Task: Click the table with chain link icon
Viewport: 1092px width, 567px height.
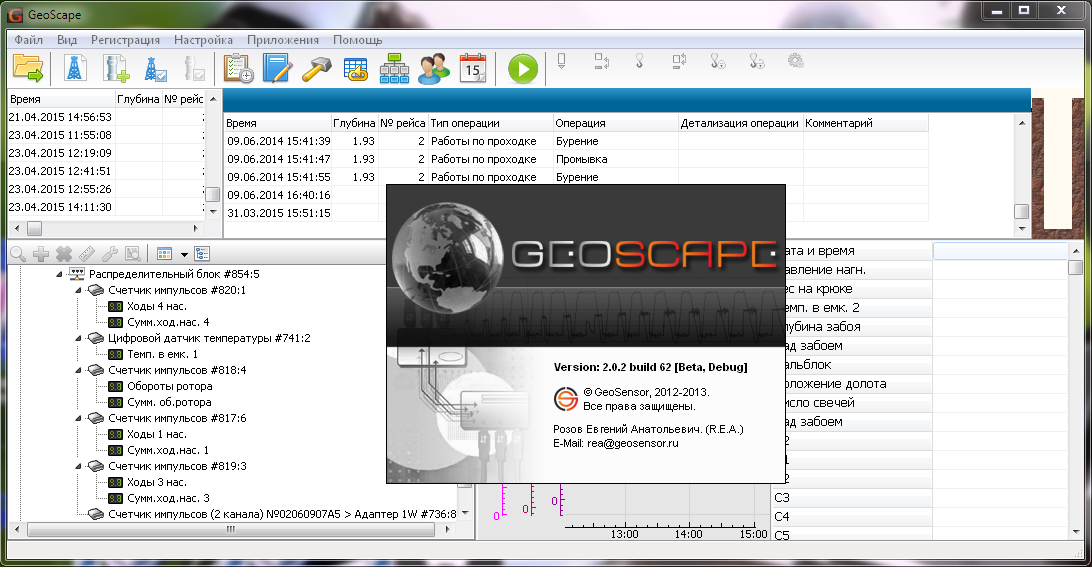Action: [x=355, y=68]
